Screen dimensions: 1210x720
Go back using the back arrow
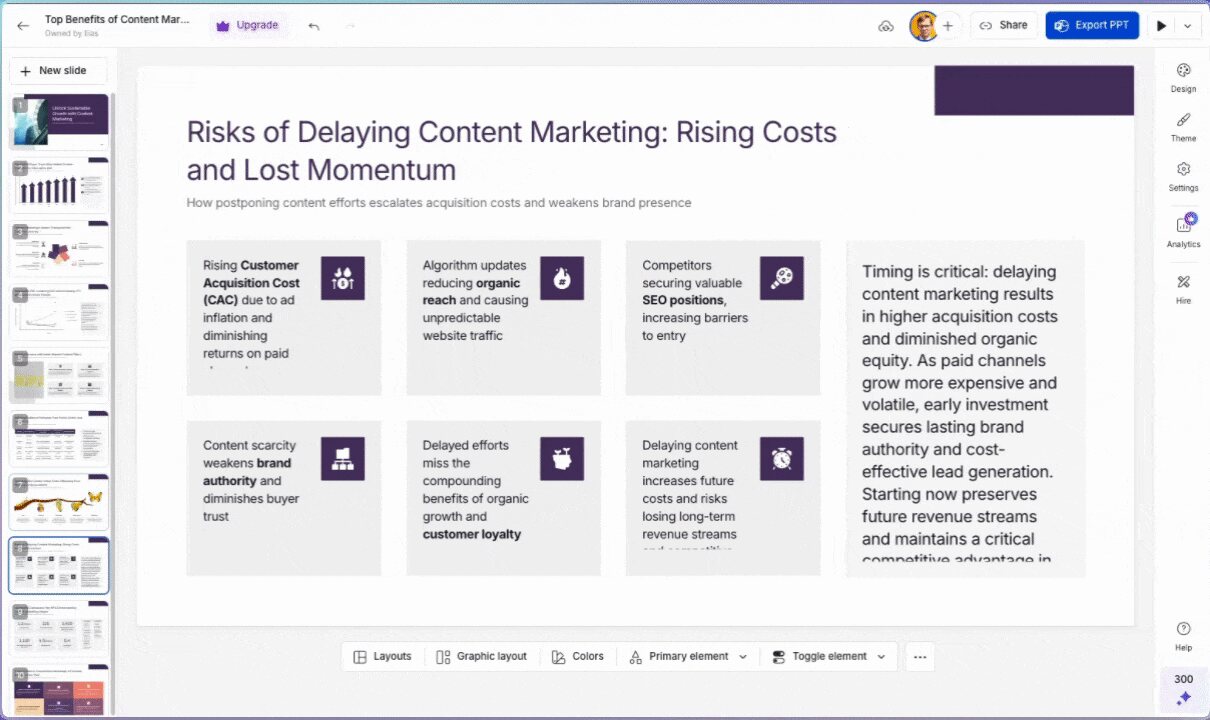(x=23, y=25)
